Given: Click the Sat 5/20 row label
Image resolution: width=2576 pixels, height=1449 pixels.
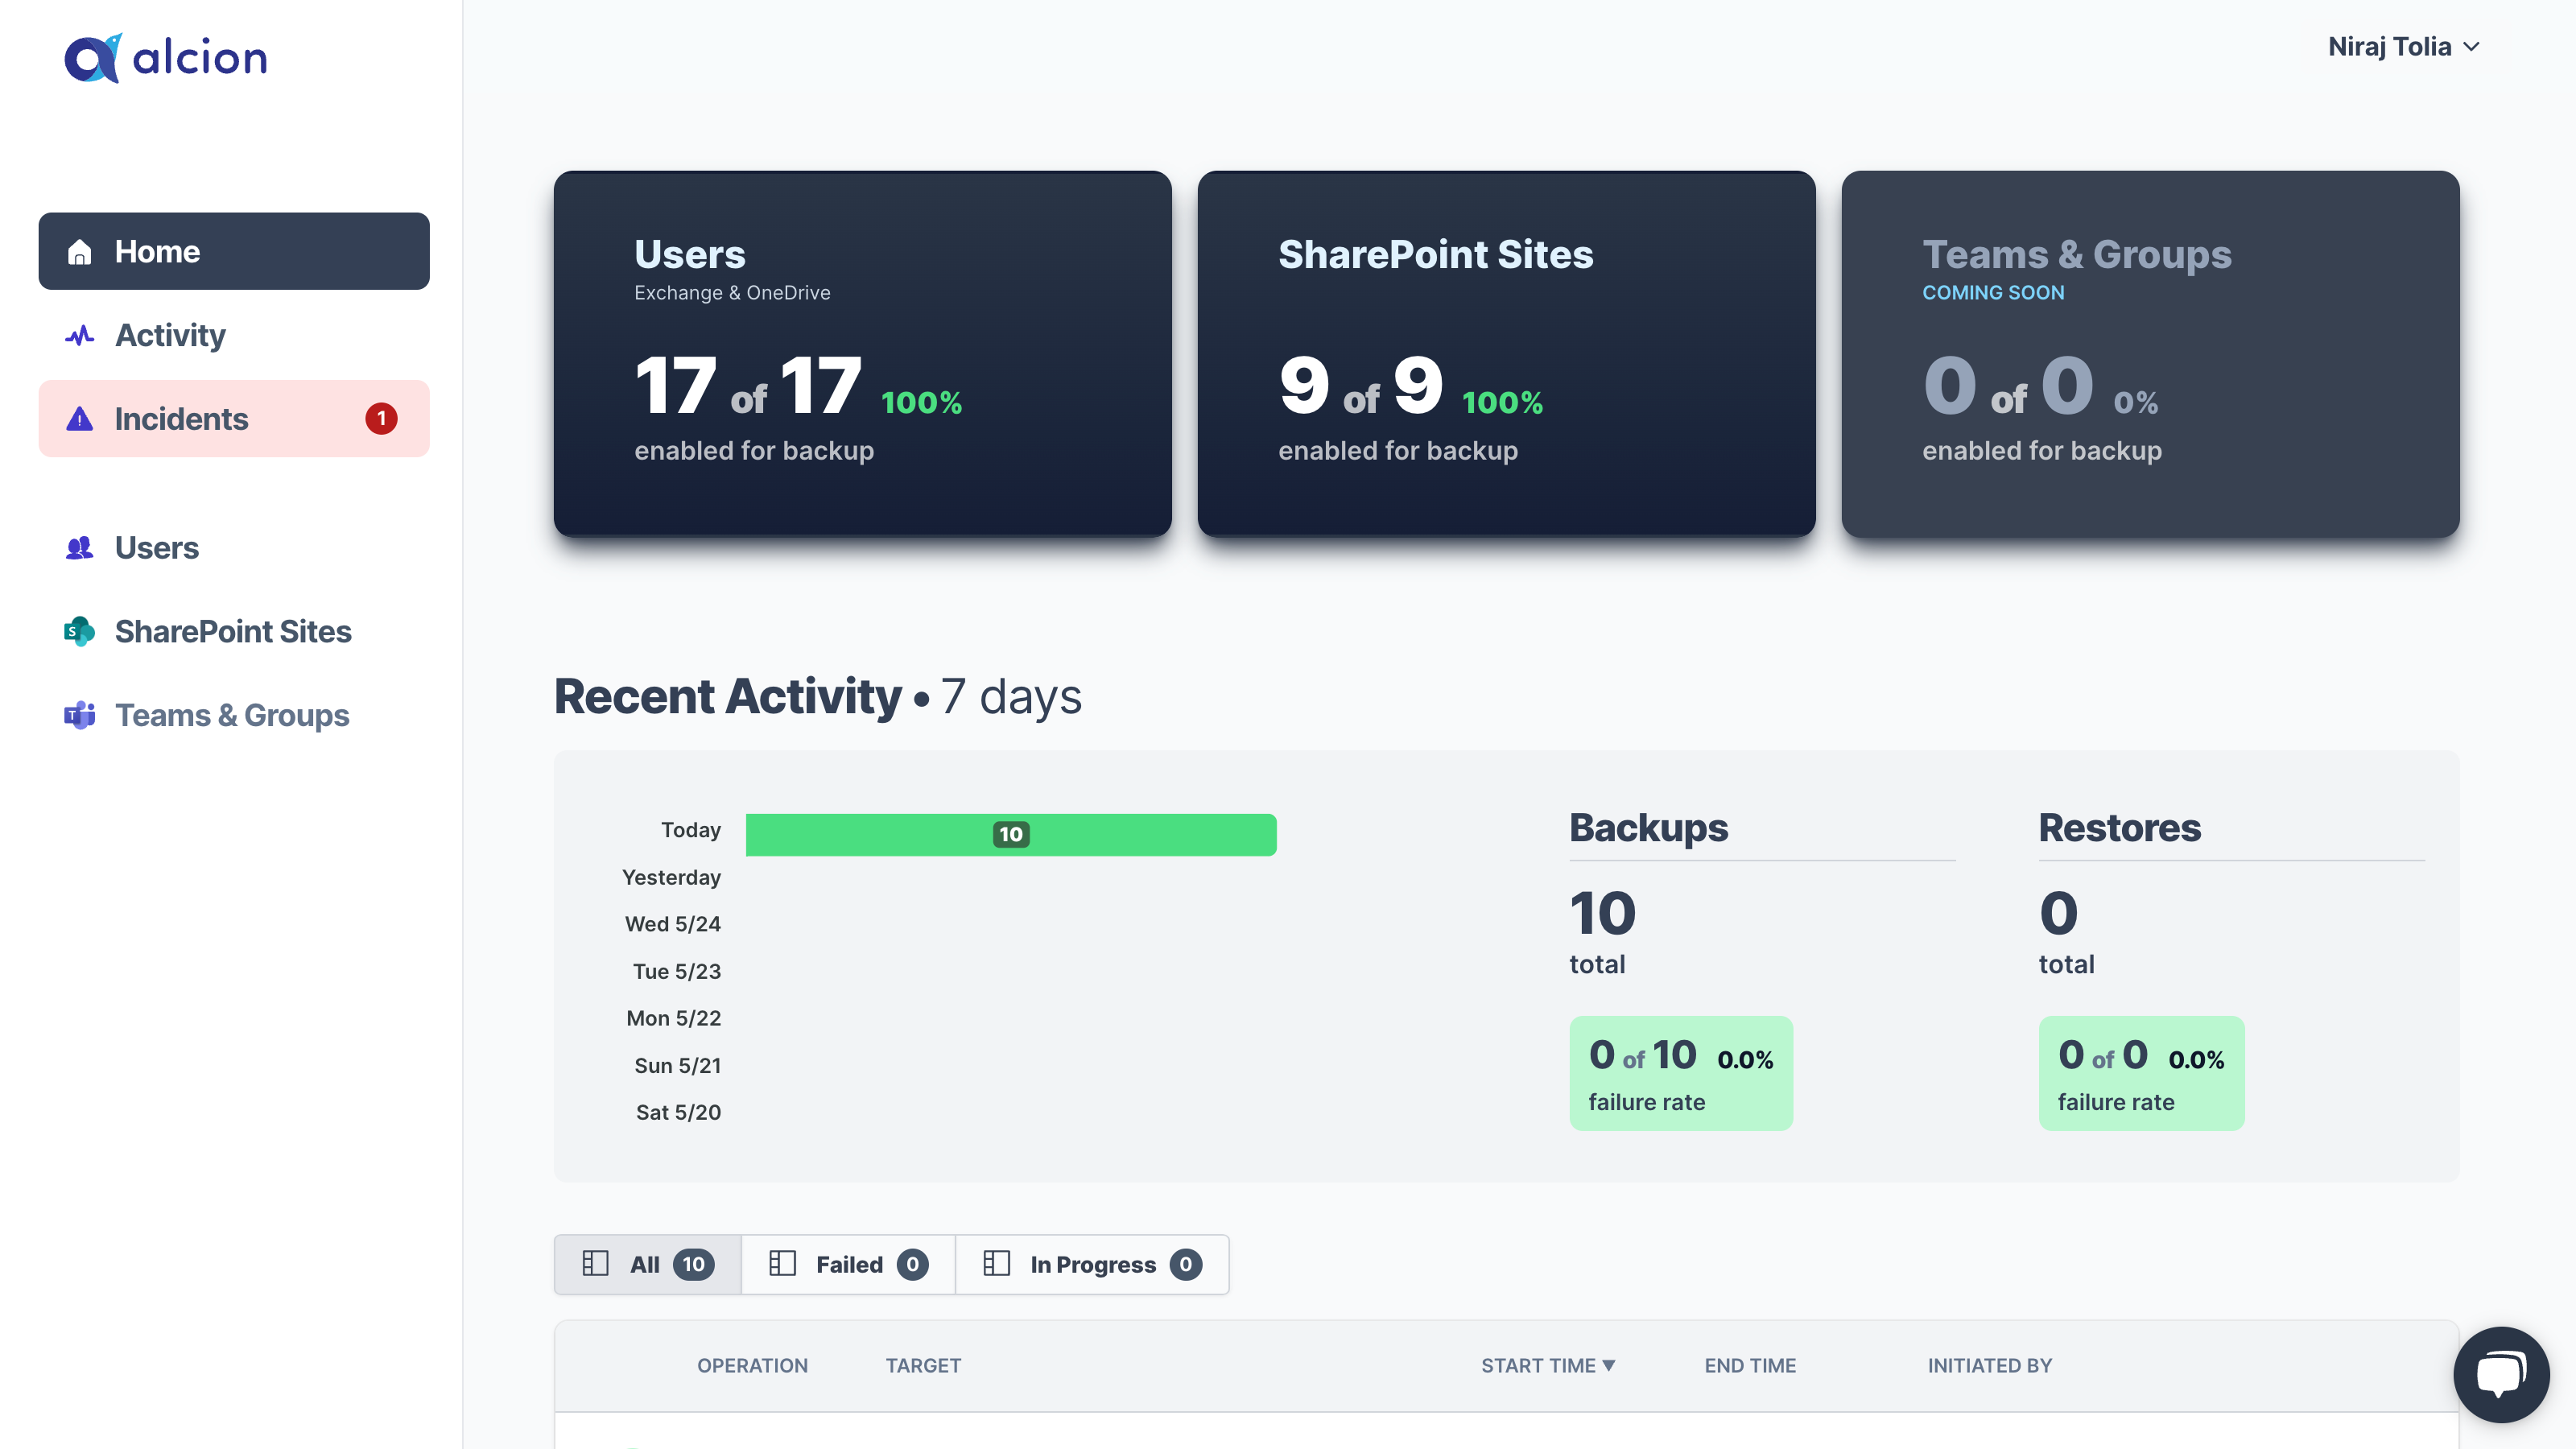Looking at the screenshot, I should tap(678, 1112).
